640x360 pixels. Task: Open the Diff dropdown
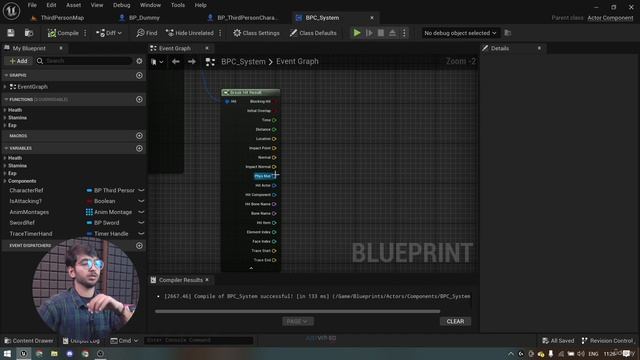pos(109,33)
